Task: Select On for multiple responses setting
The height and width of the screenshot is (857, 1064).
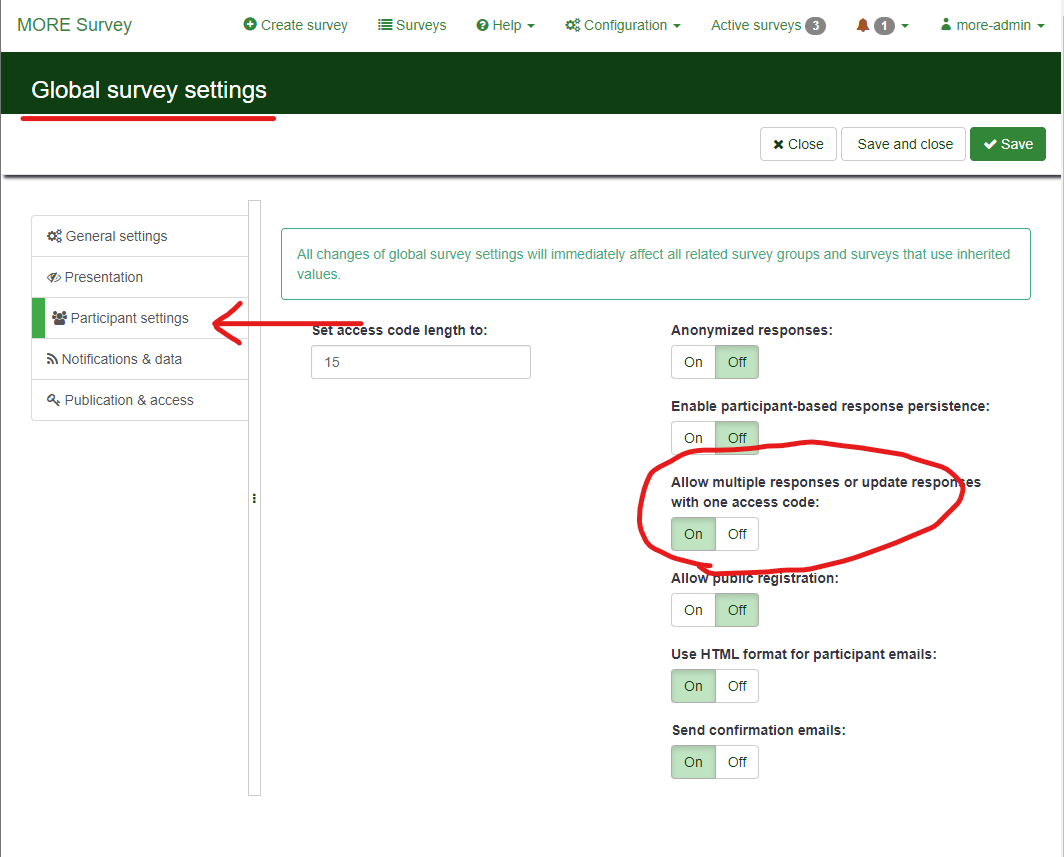Action: 693,534
